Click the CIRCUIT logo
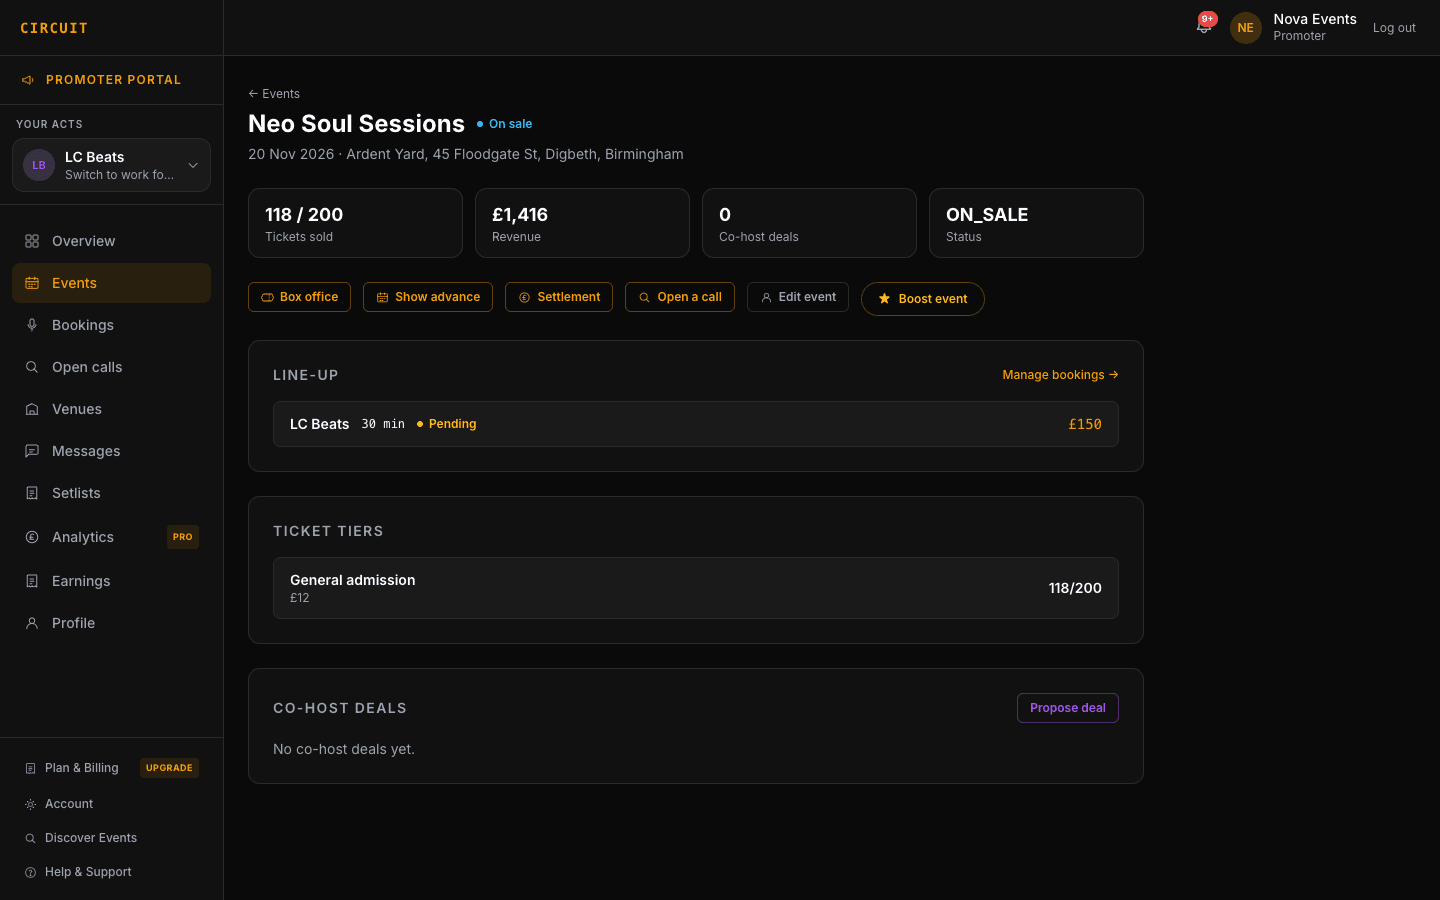Viewport: 1440px width, 900px height. (x=54, y=28)
